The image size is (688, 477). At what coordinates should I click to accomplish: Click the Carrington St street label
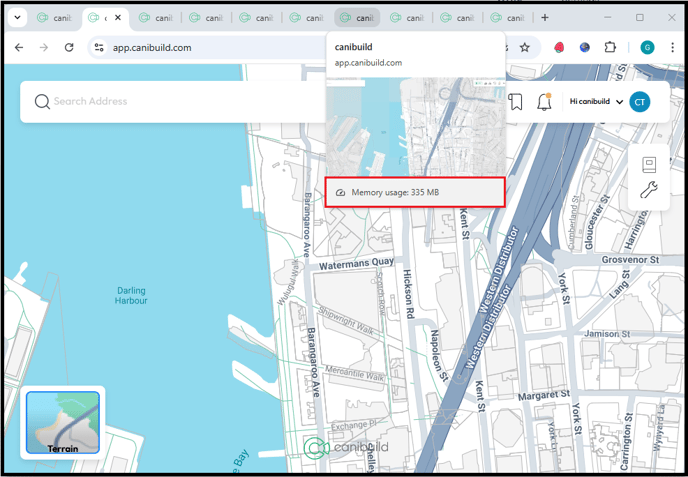click(x=626, y=441)
